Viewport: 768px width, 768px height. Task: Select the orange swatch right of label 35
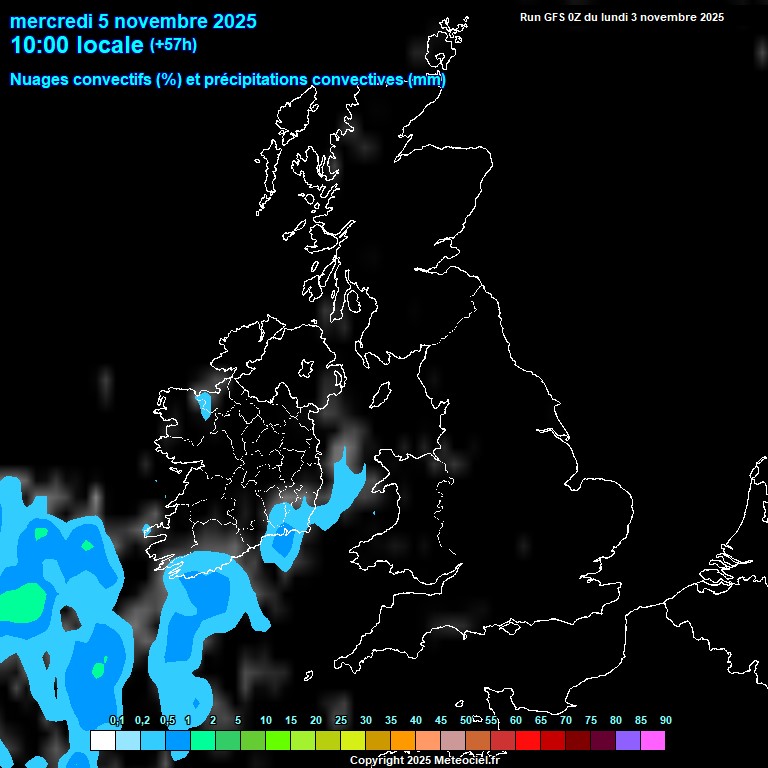[x=402, y=740]
